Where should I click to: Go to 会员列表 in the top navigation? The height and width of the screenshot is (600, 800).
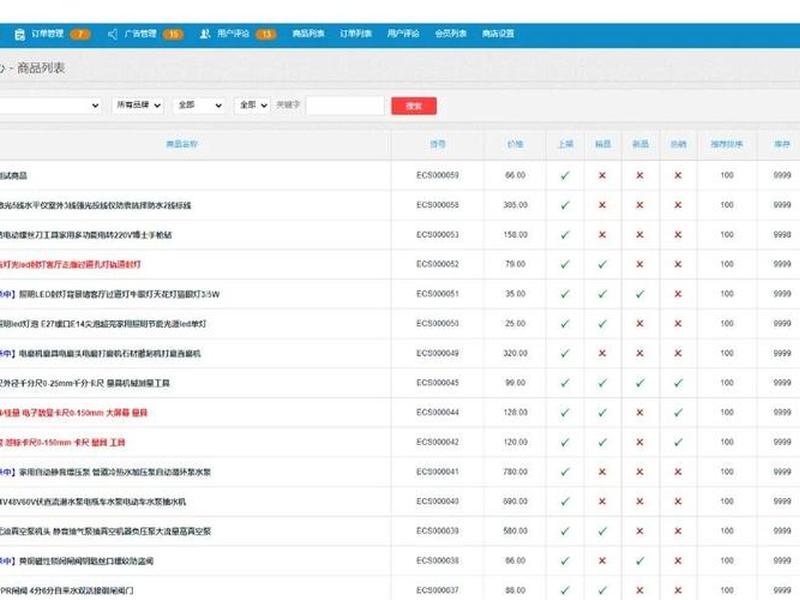click(x=451, y=34)
